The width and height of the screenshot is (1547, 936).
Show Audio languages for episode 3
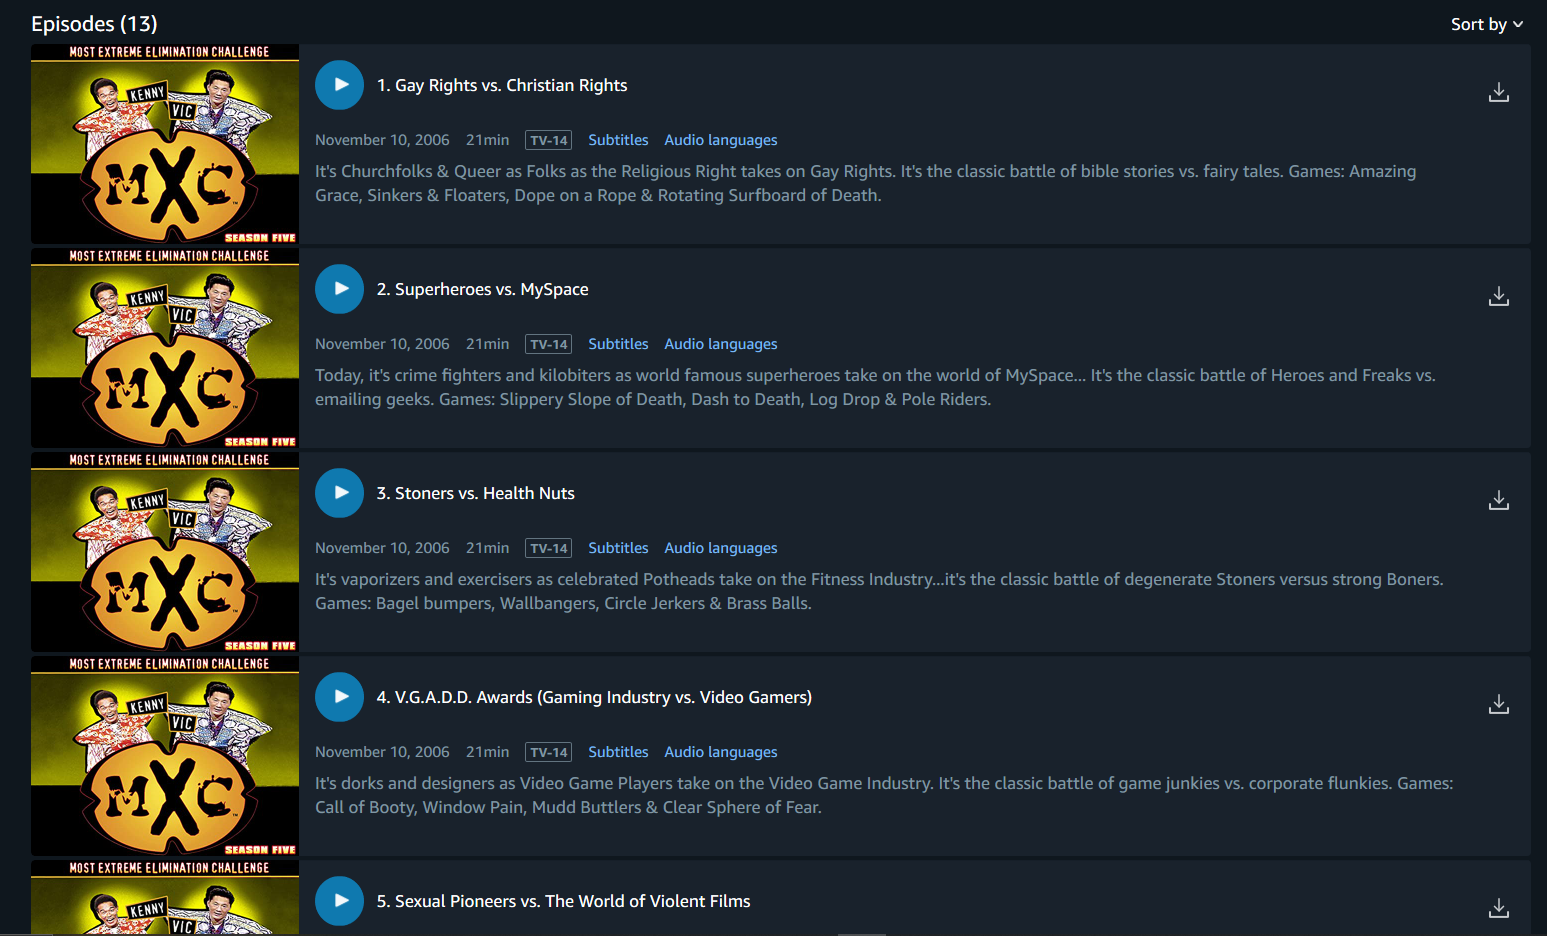[720, 548]
